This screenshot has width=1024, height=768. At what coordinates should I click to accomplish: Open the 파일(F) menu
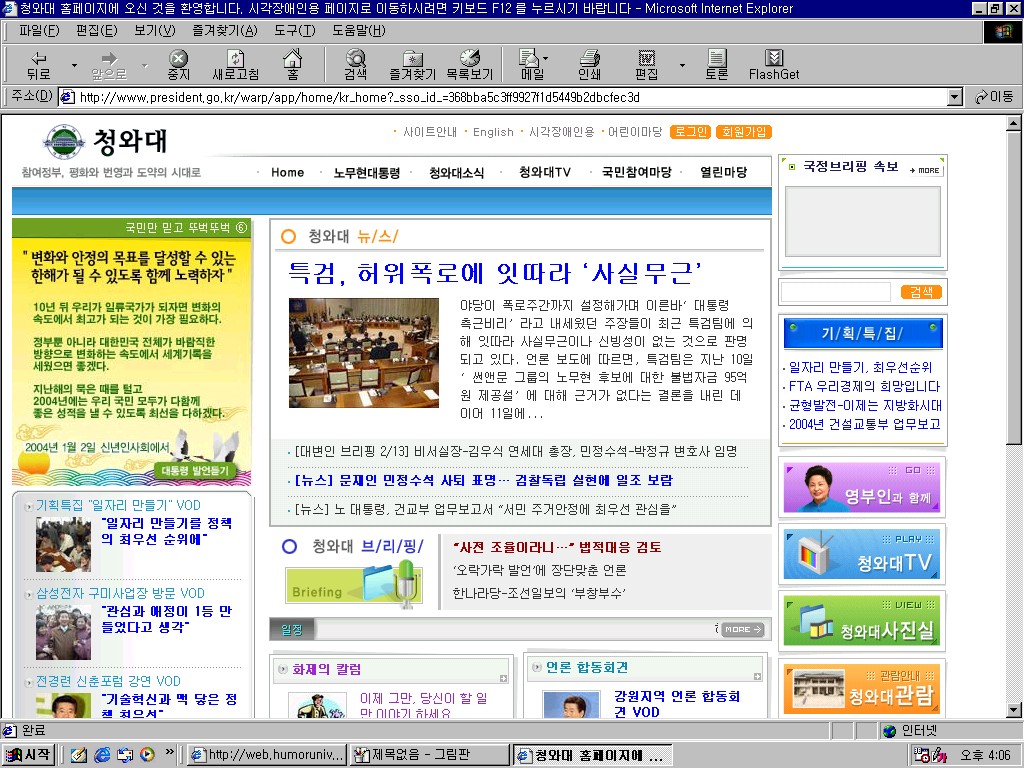tap(39, 31)
